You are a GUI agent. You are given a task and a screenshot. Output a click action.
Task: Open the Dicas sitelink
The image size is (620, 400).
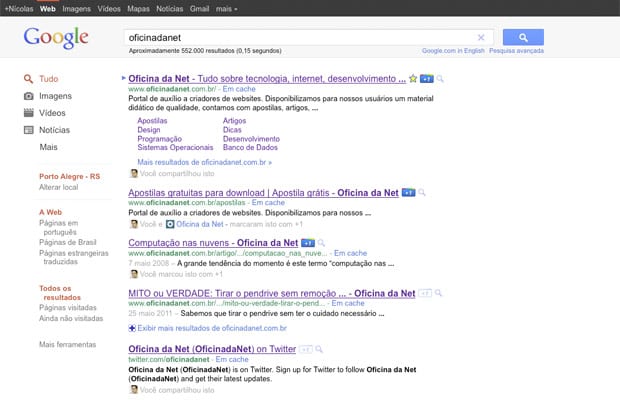(x=232, y=130)
